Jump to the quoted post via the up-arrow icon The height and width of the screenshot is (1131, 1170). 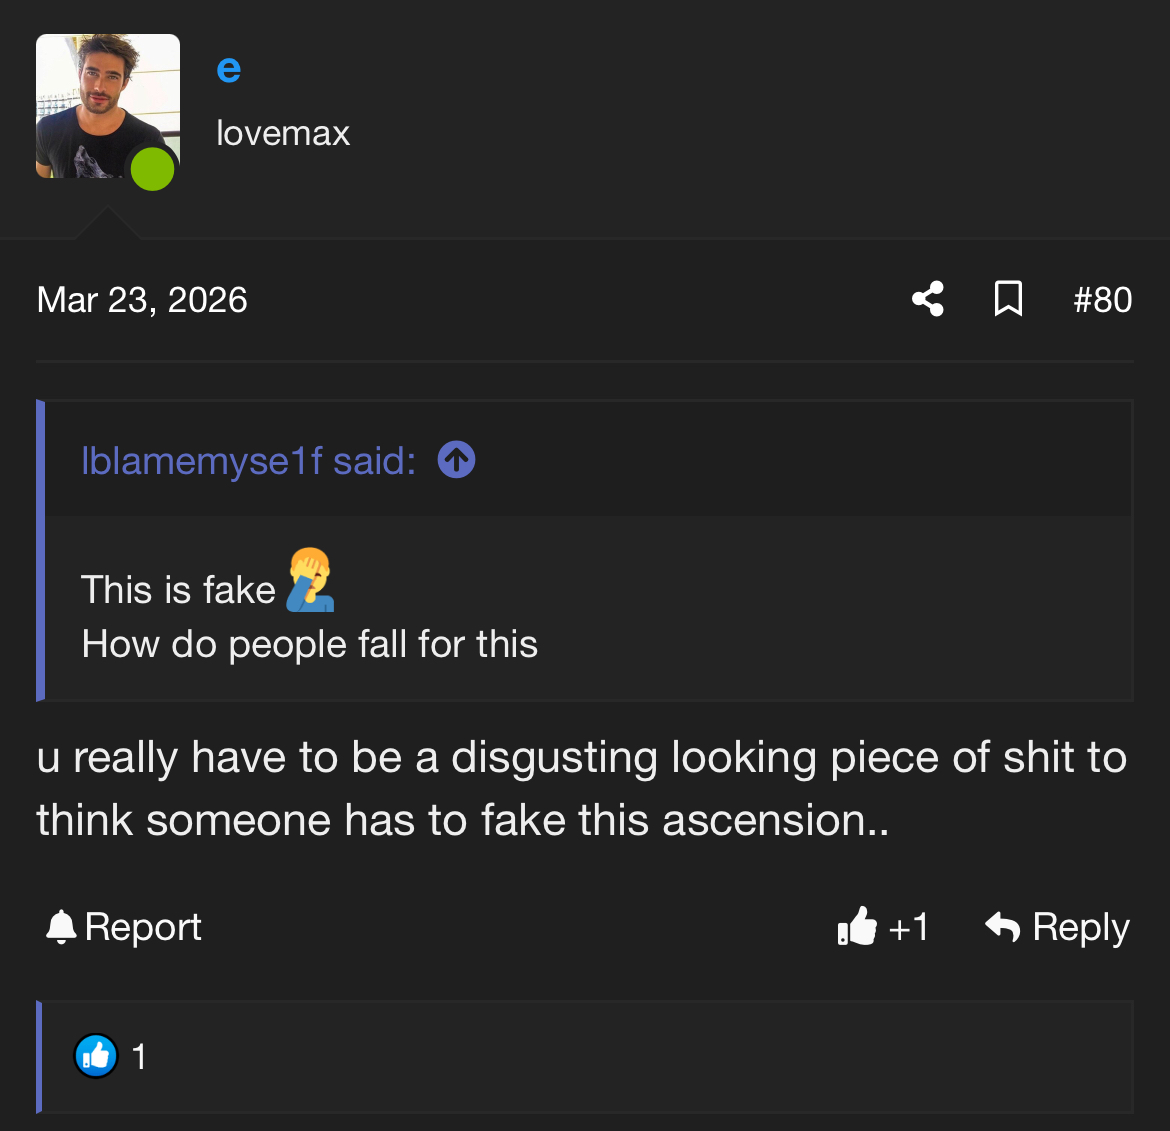456,460
